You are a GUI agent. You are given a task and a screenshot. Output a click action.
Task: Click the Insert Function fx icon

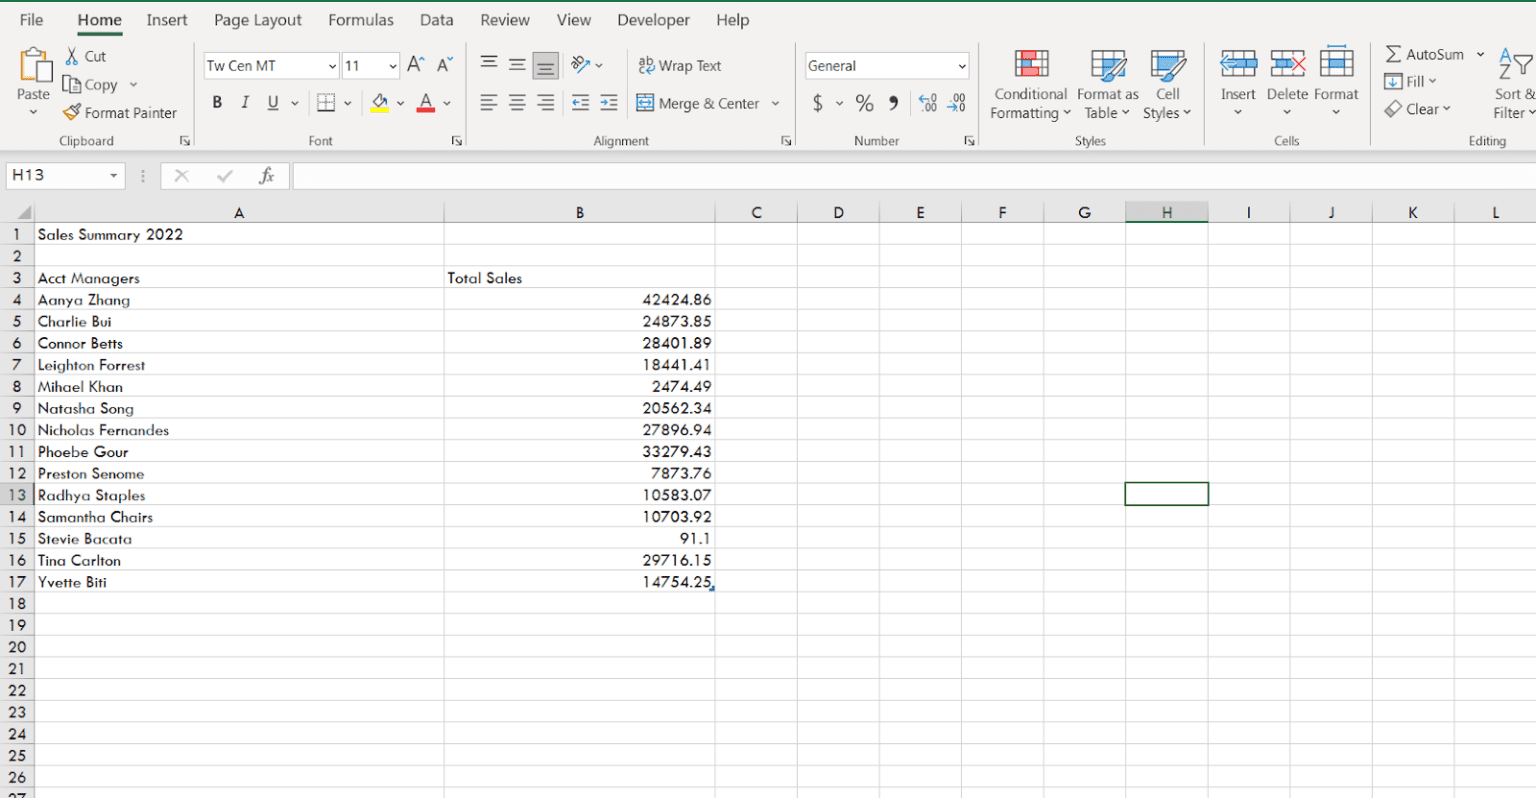266,176
